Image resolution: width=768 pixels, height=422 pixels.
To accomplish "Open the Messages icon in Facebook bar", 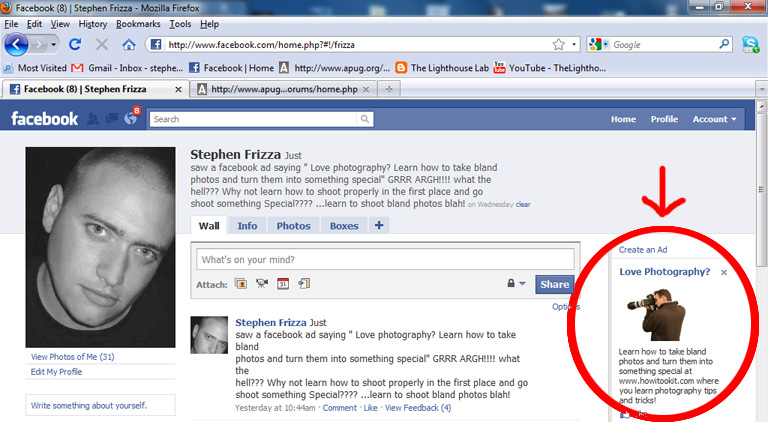I will (x=112, y=118).
